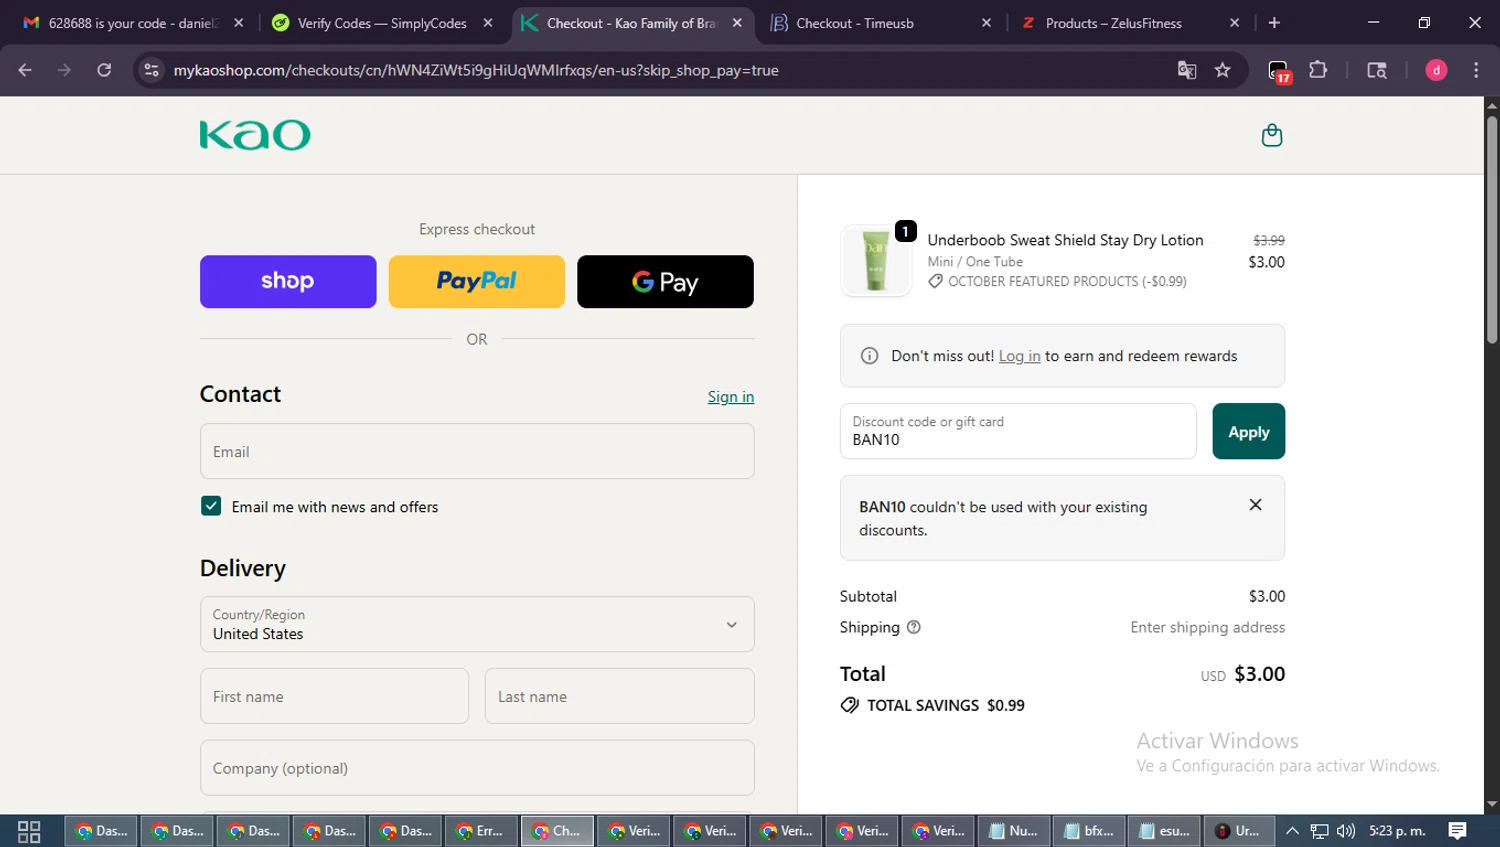Show hidden system tray icons

coord(1292,831)
